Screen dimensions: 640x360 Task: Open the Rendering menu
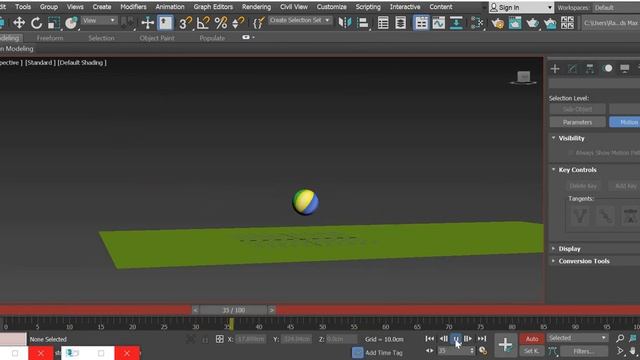(x=256, y=7)
